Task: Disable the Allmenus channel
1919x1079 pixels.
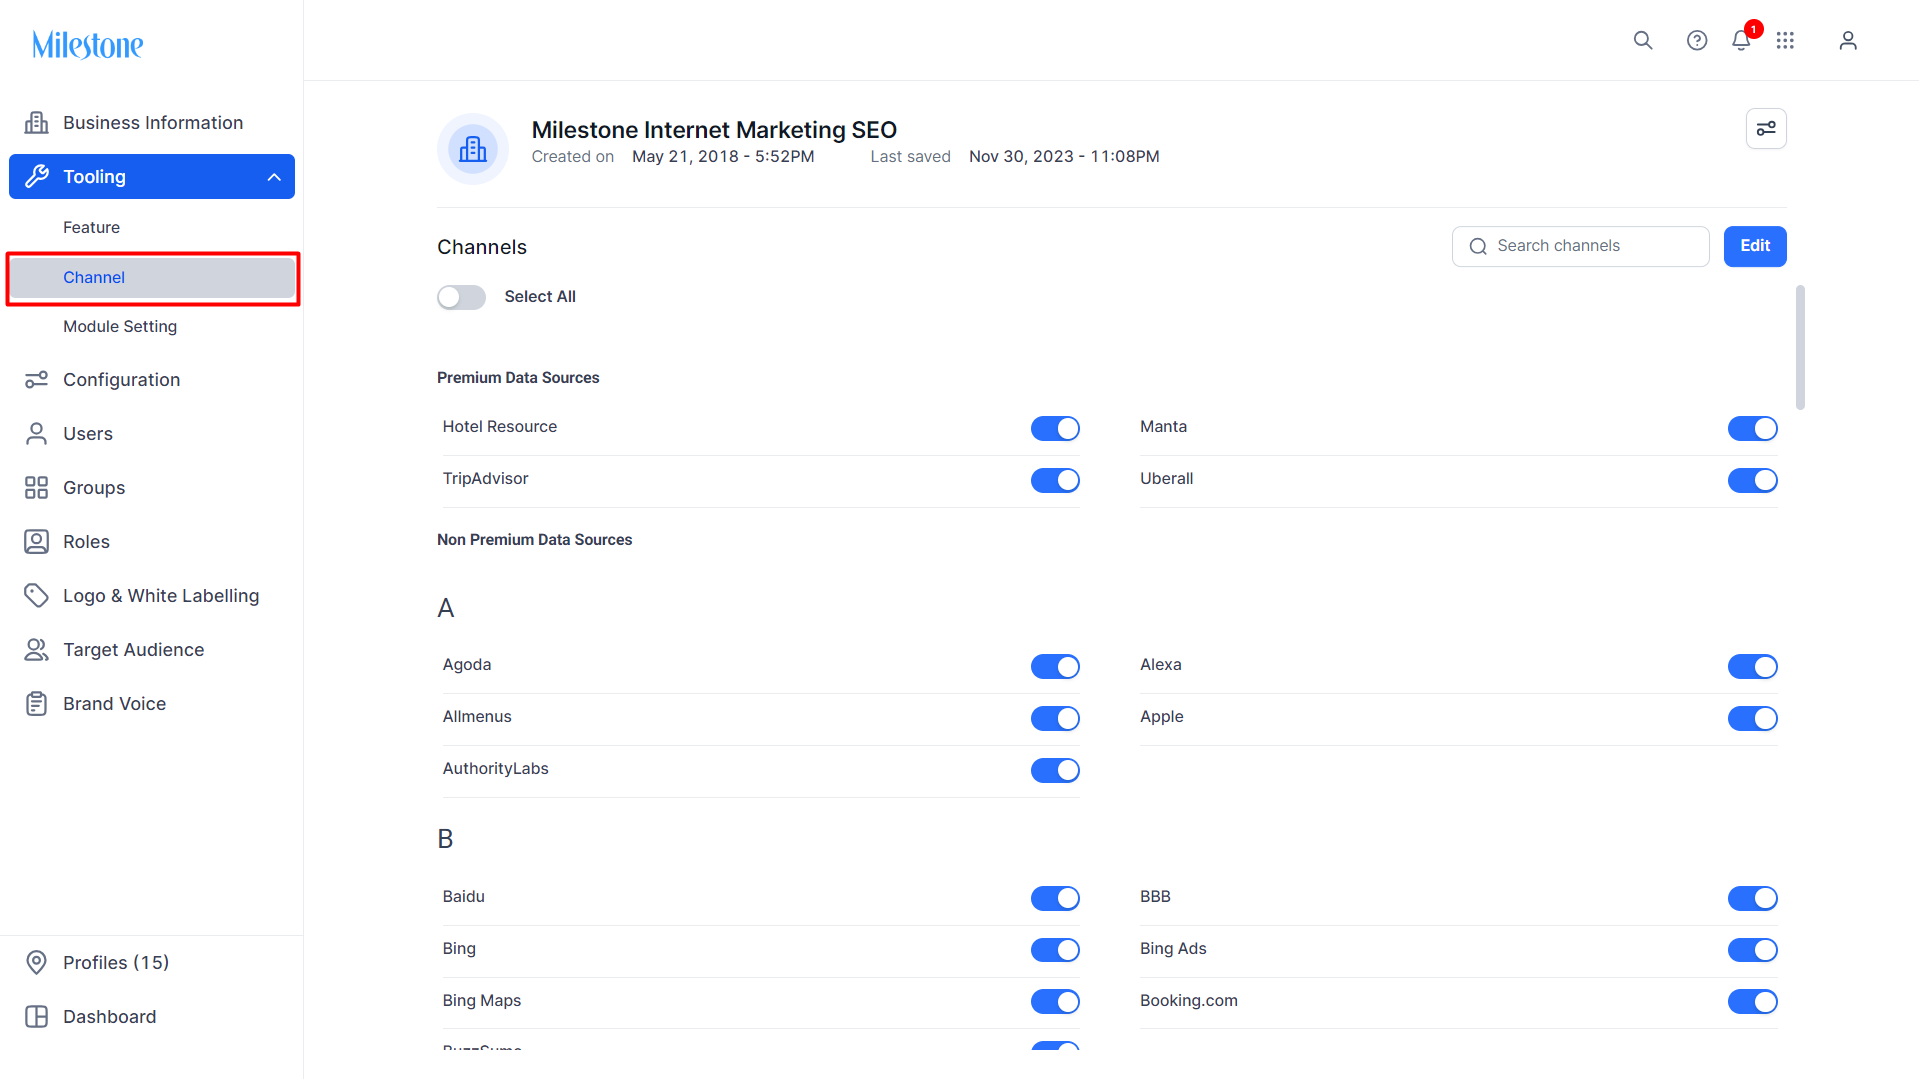Action: 1055,718
